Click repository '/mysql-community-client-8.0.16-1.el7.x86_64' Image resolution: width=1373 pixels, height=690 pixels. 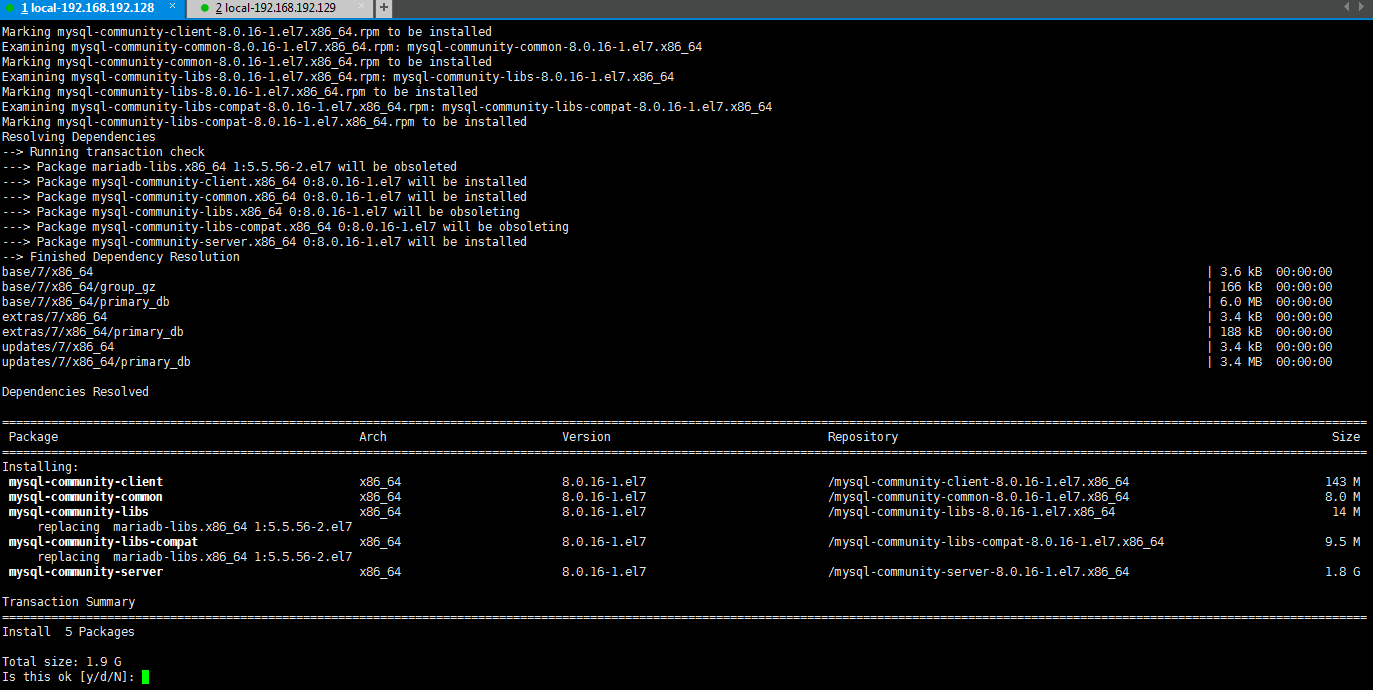pos(978,482)
